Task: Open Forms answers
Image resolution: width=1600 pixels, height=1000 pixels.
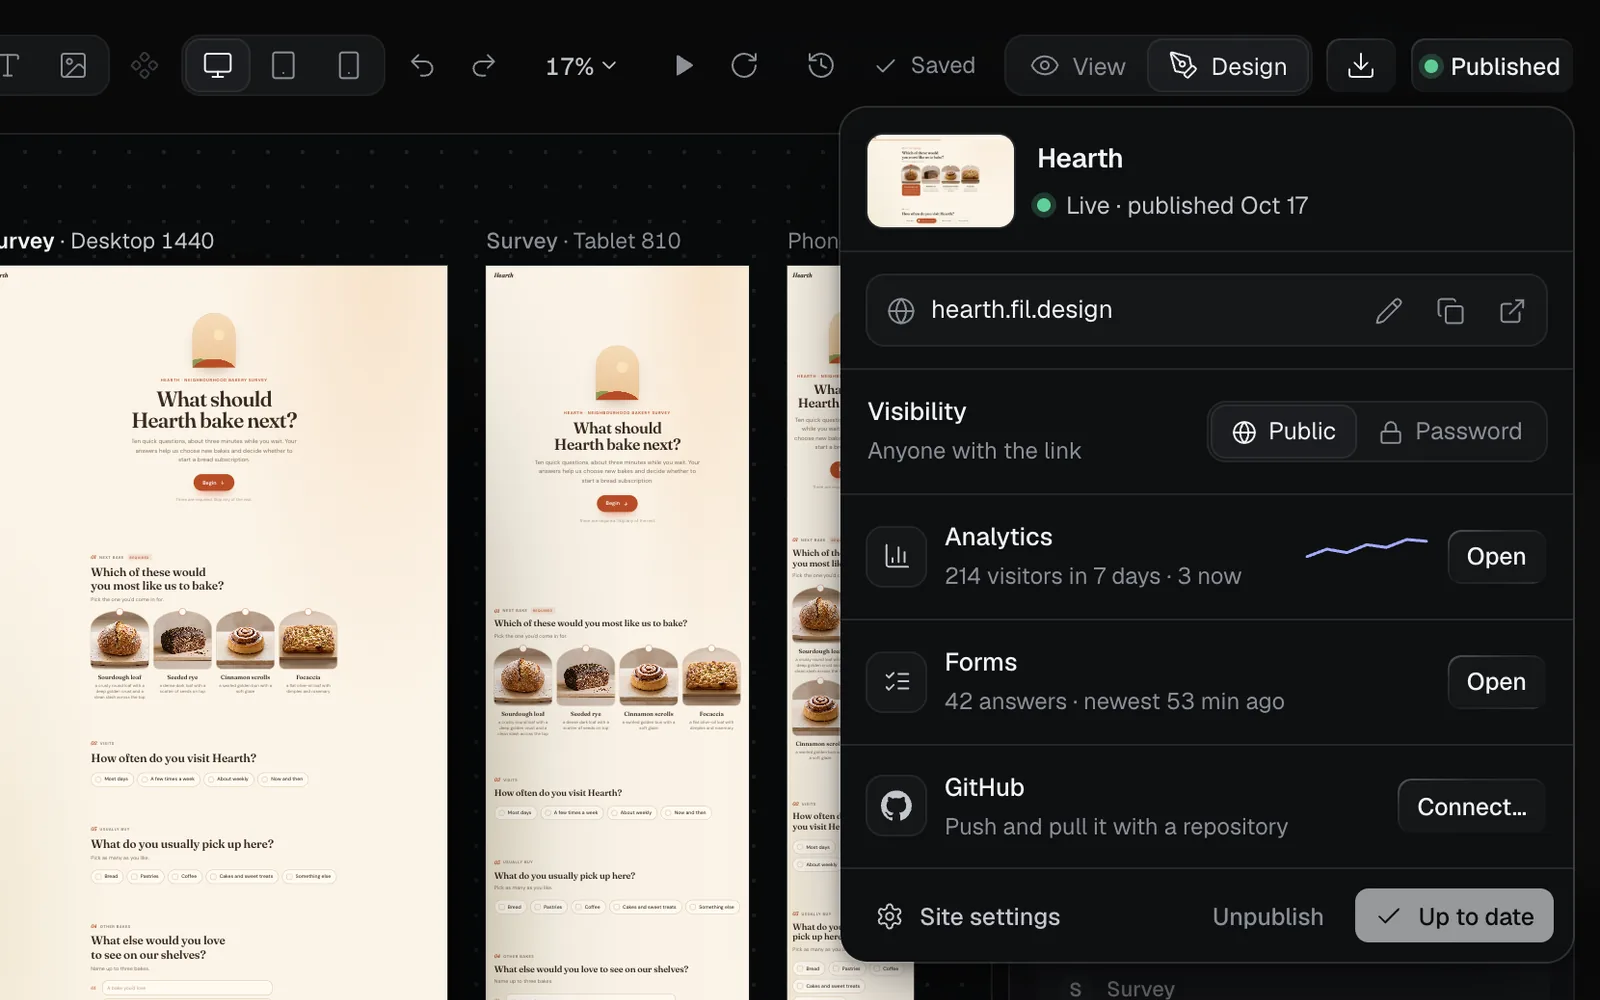Action: pos(1496,682)
